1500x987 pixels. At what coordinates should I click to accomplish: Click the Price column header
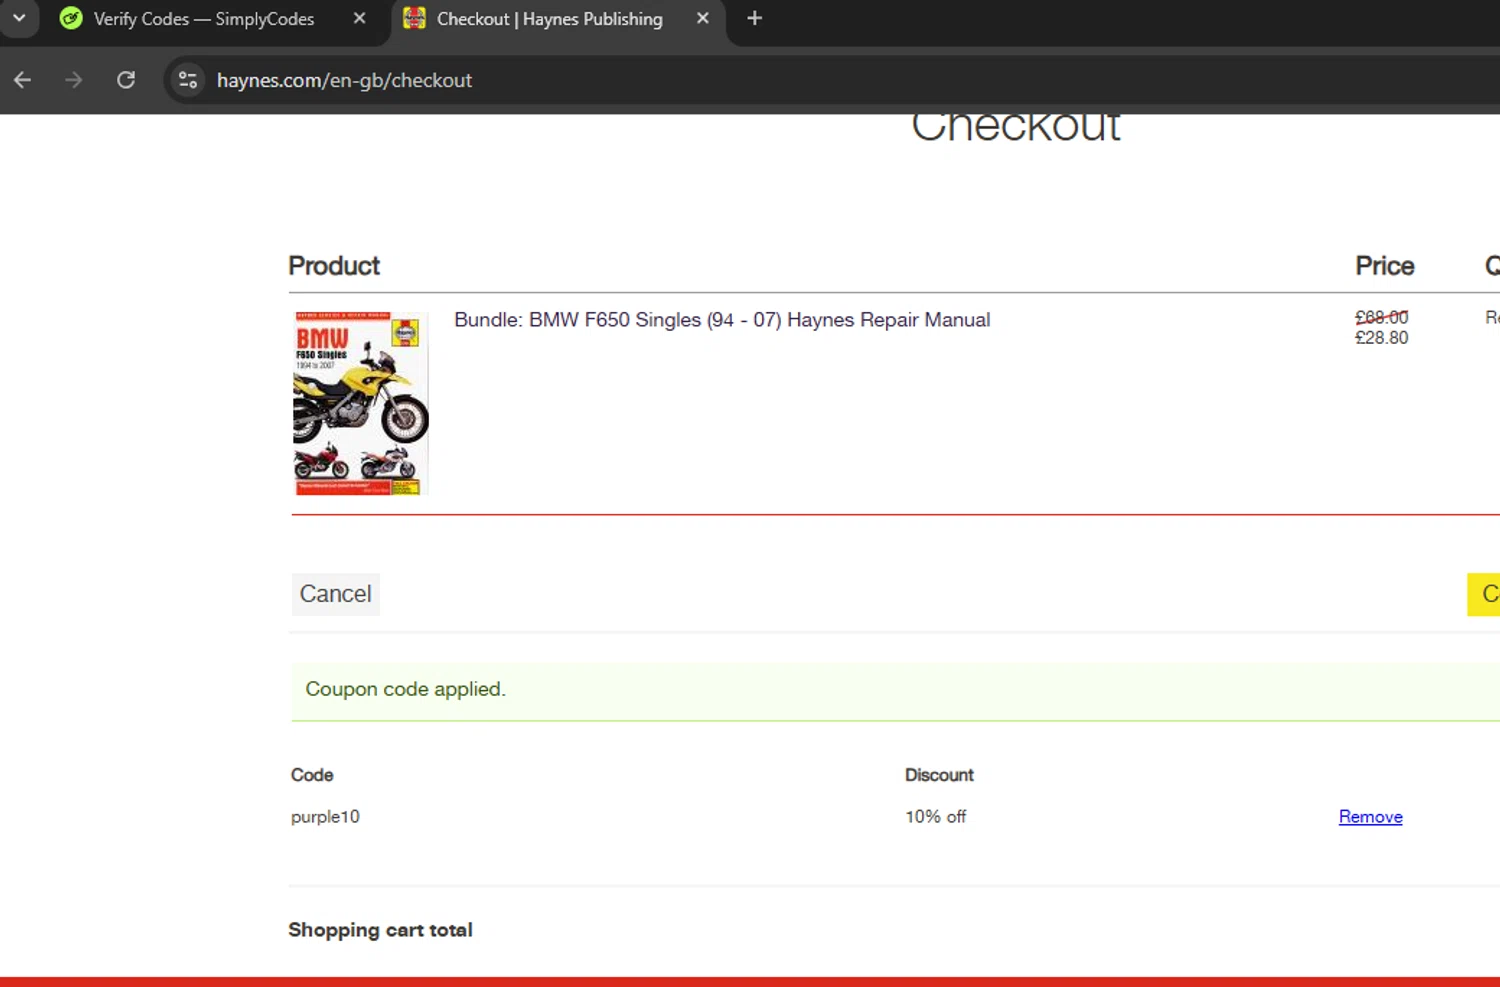coord(1385,266)
